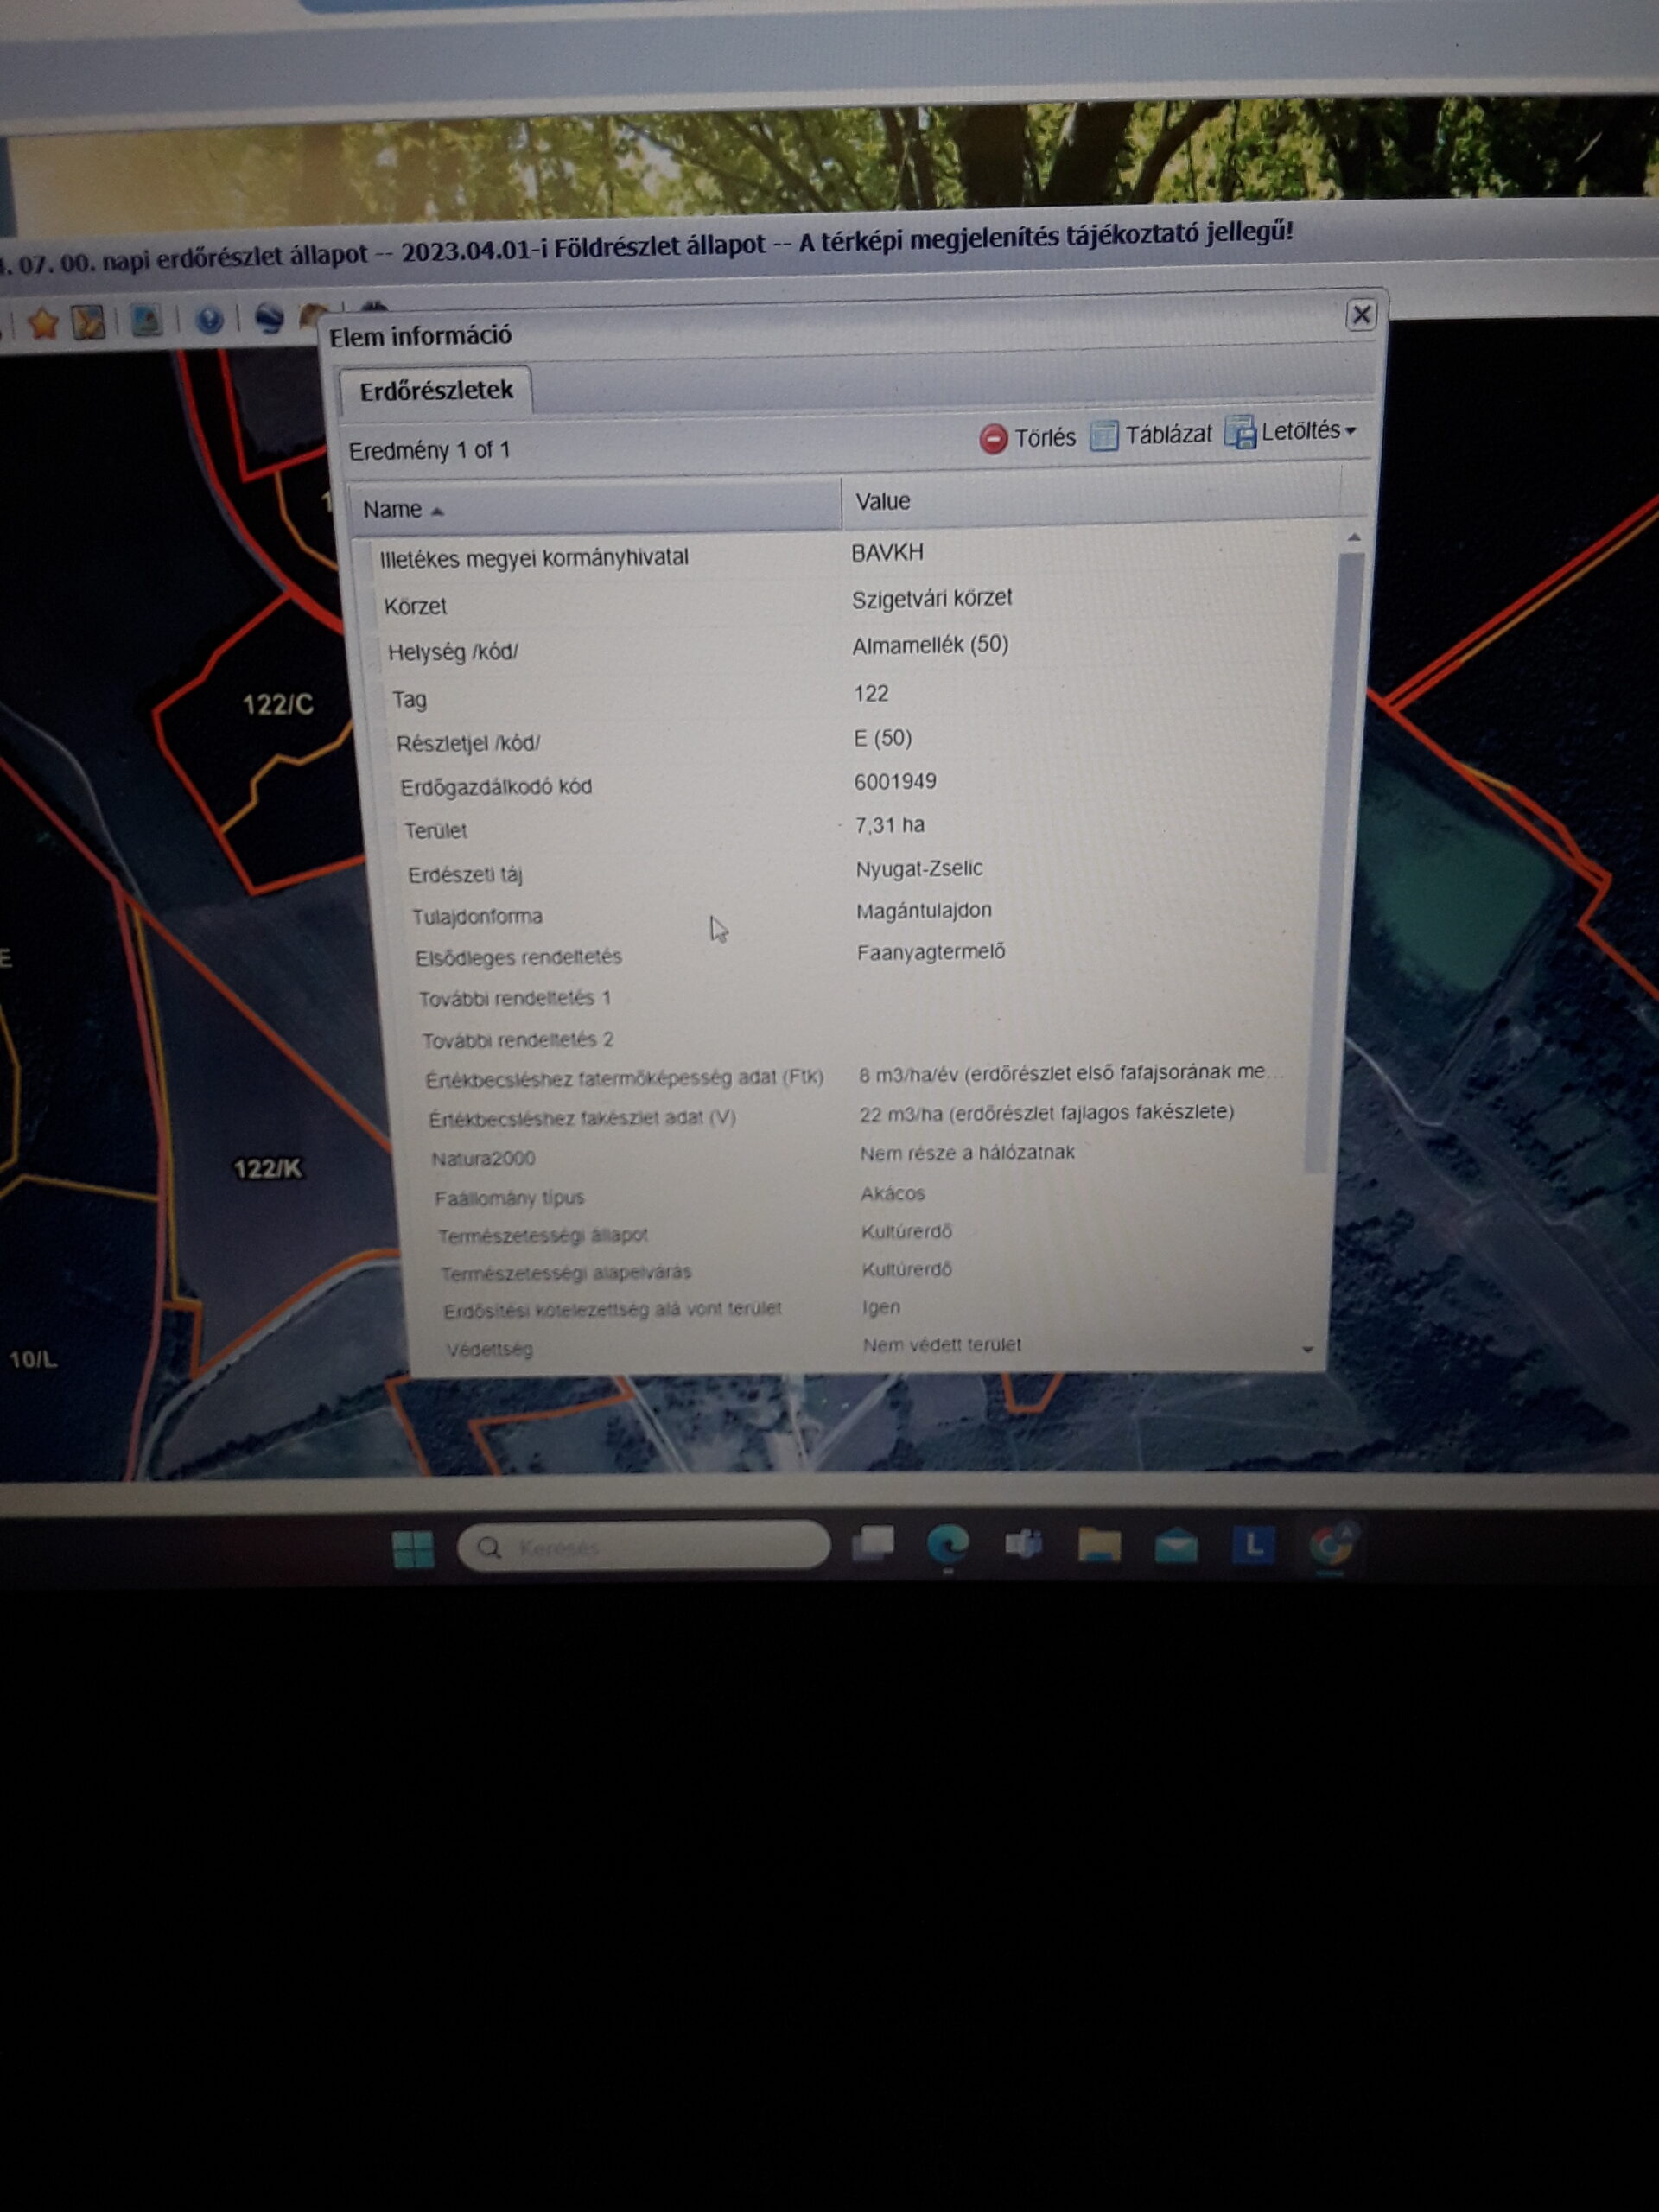Click the blue help question mark icon

(x=209, y=320)
